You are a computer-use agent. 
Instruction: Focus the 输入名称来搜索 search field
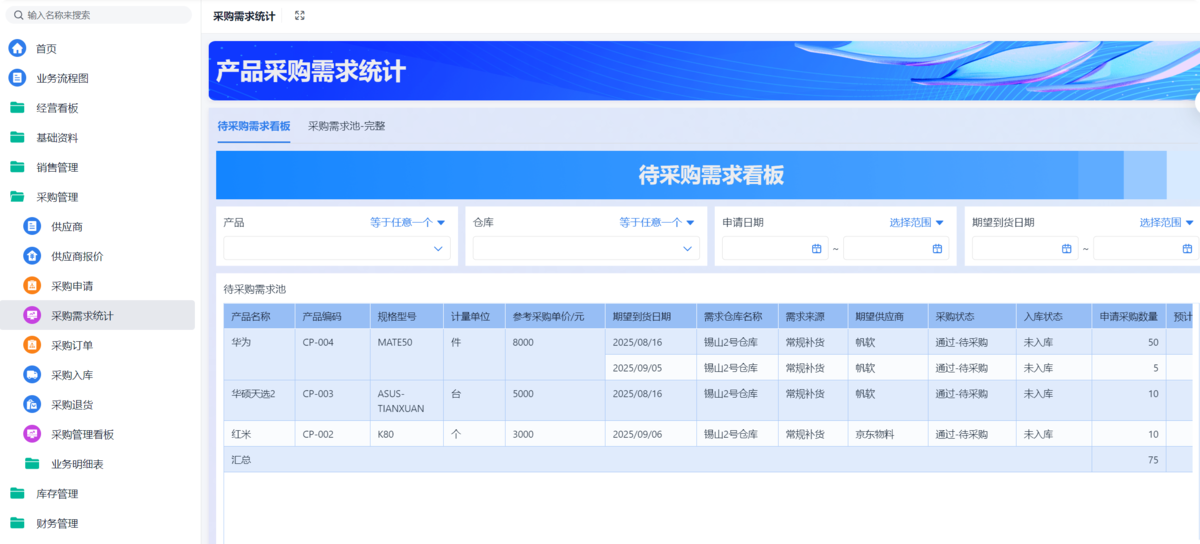coord(99,15)
